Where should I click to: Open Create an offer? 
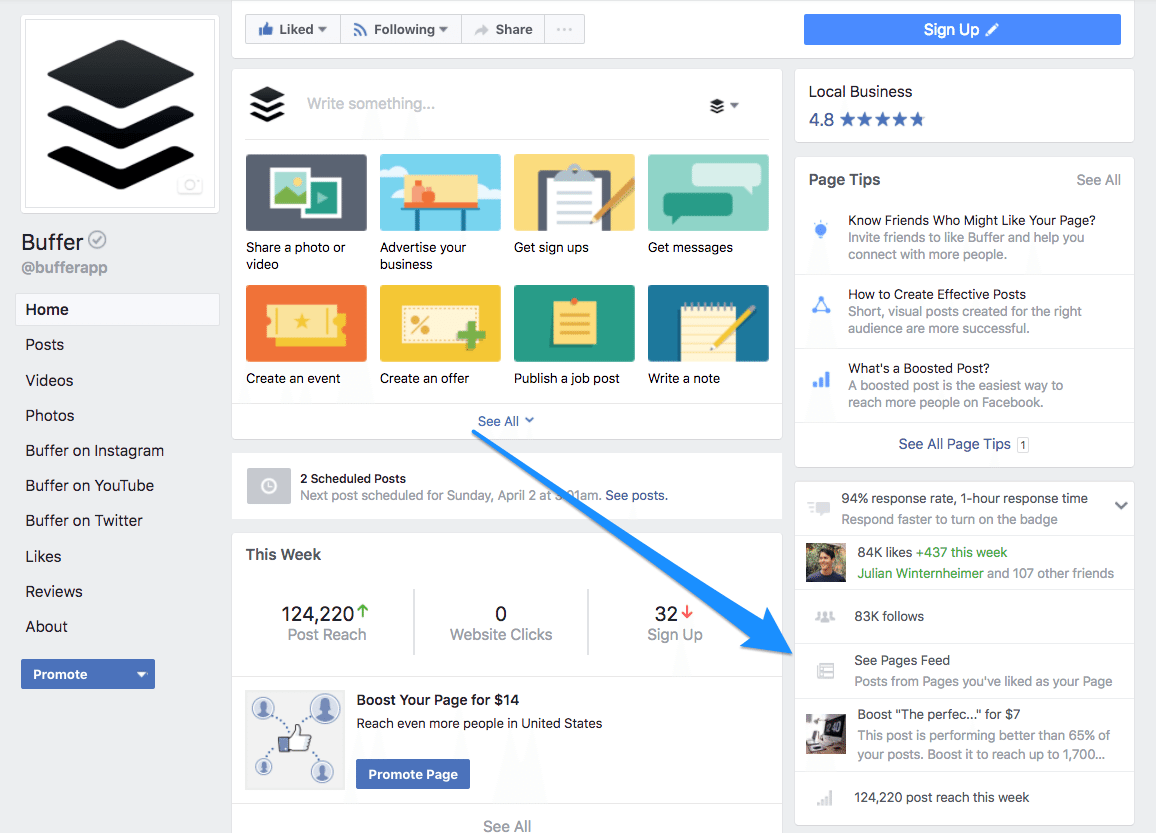click(x=440, y=323)
